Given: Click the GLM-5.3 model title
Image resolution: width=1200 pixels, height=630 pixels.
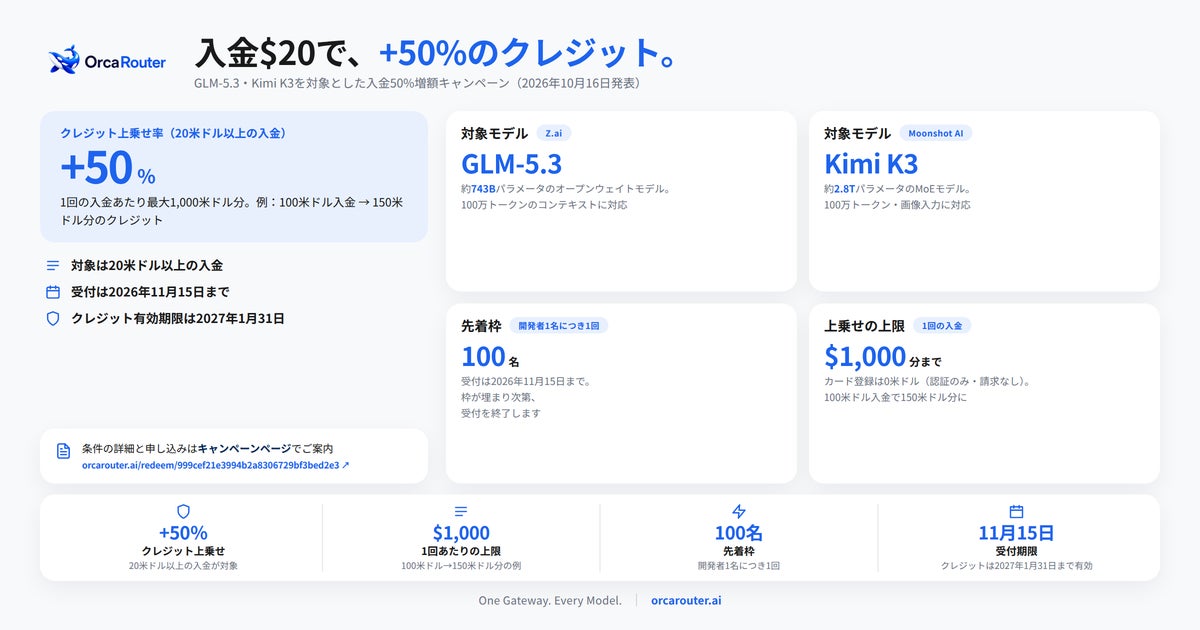Looking at the screenshot, I should click(511, 163).
